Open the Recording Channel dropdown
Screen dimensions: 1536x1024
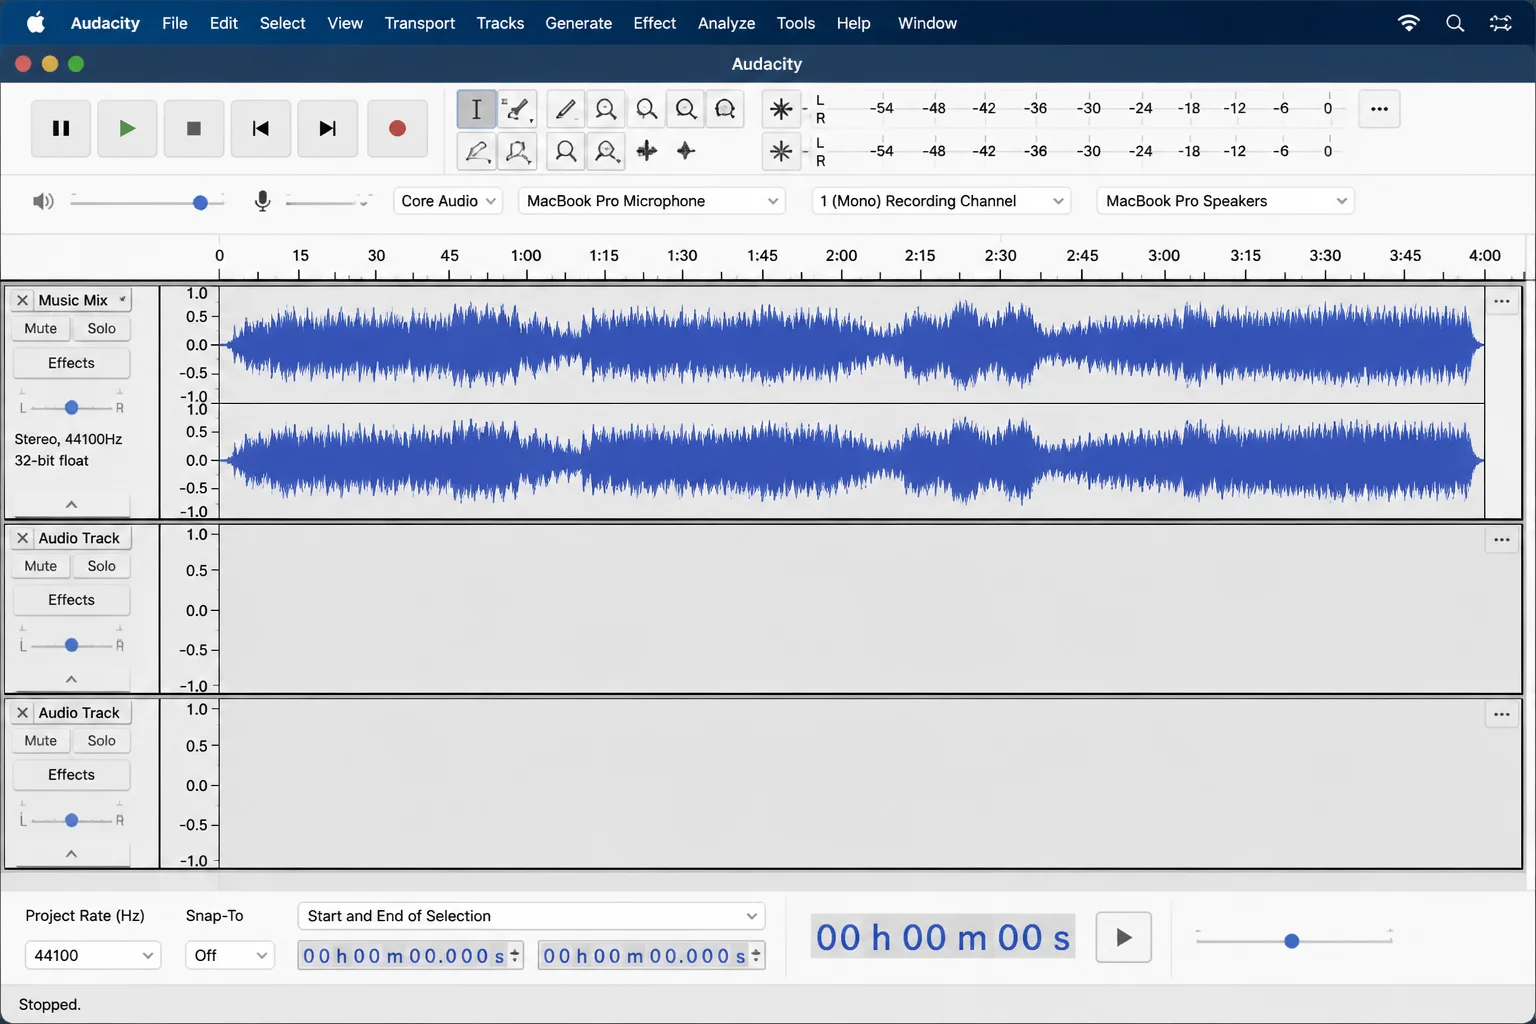(x=942, y=201)
